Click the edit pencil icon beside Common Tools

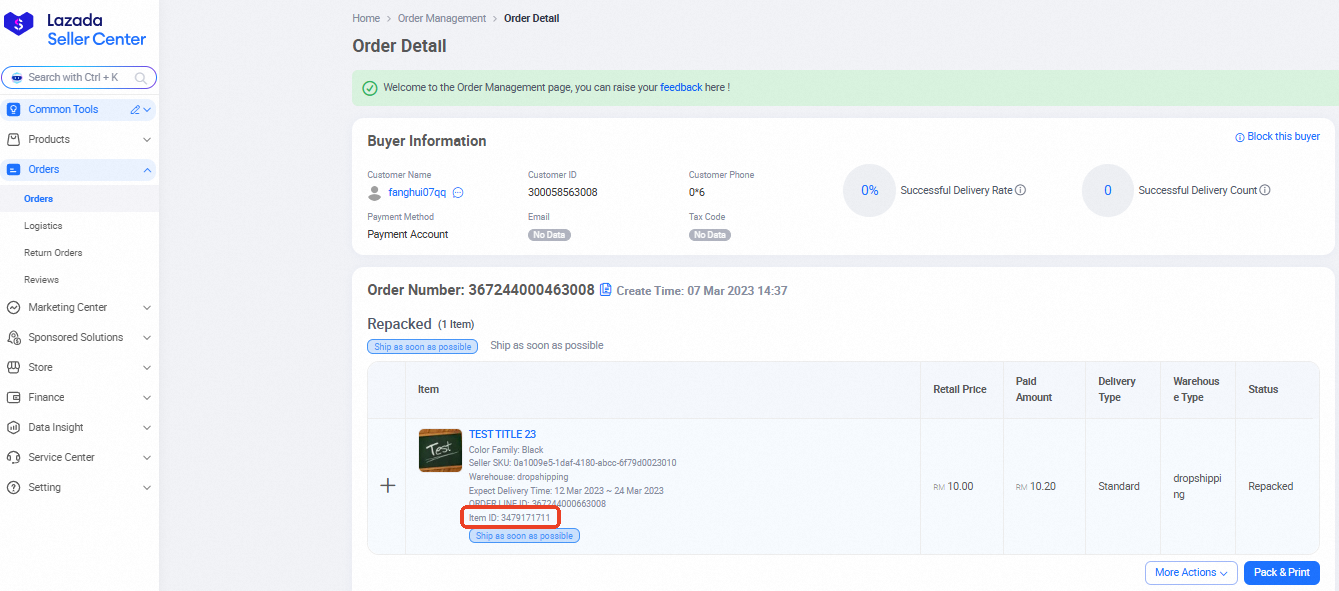(x=135, y=110)
